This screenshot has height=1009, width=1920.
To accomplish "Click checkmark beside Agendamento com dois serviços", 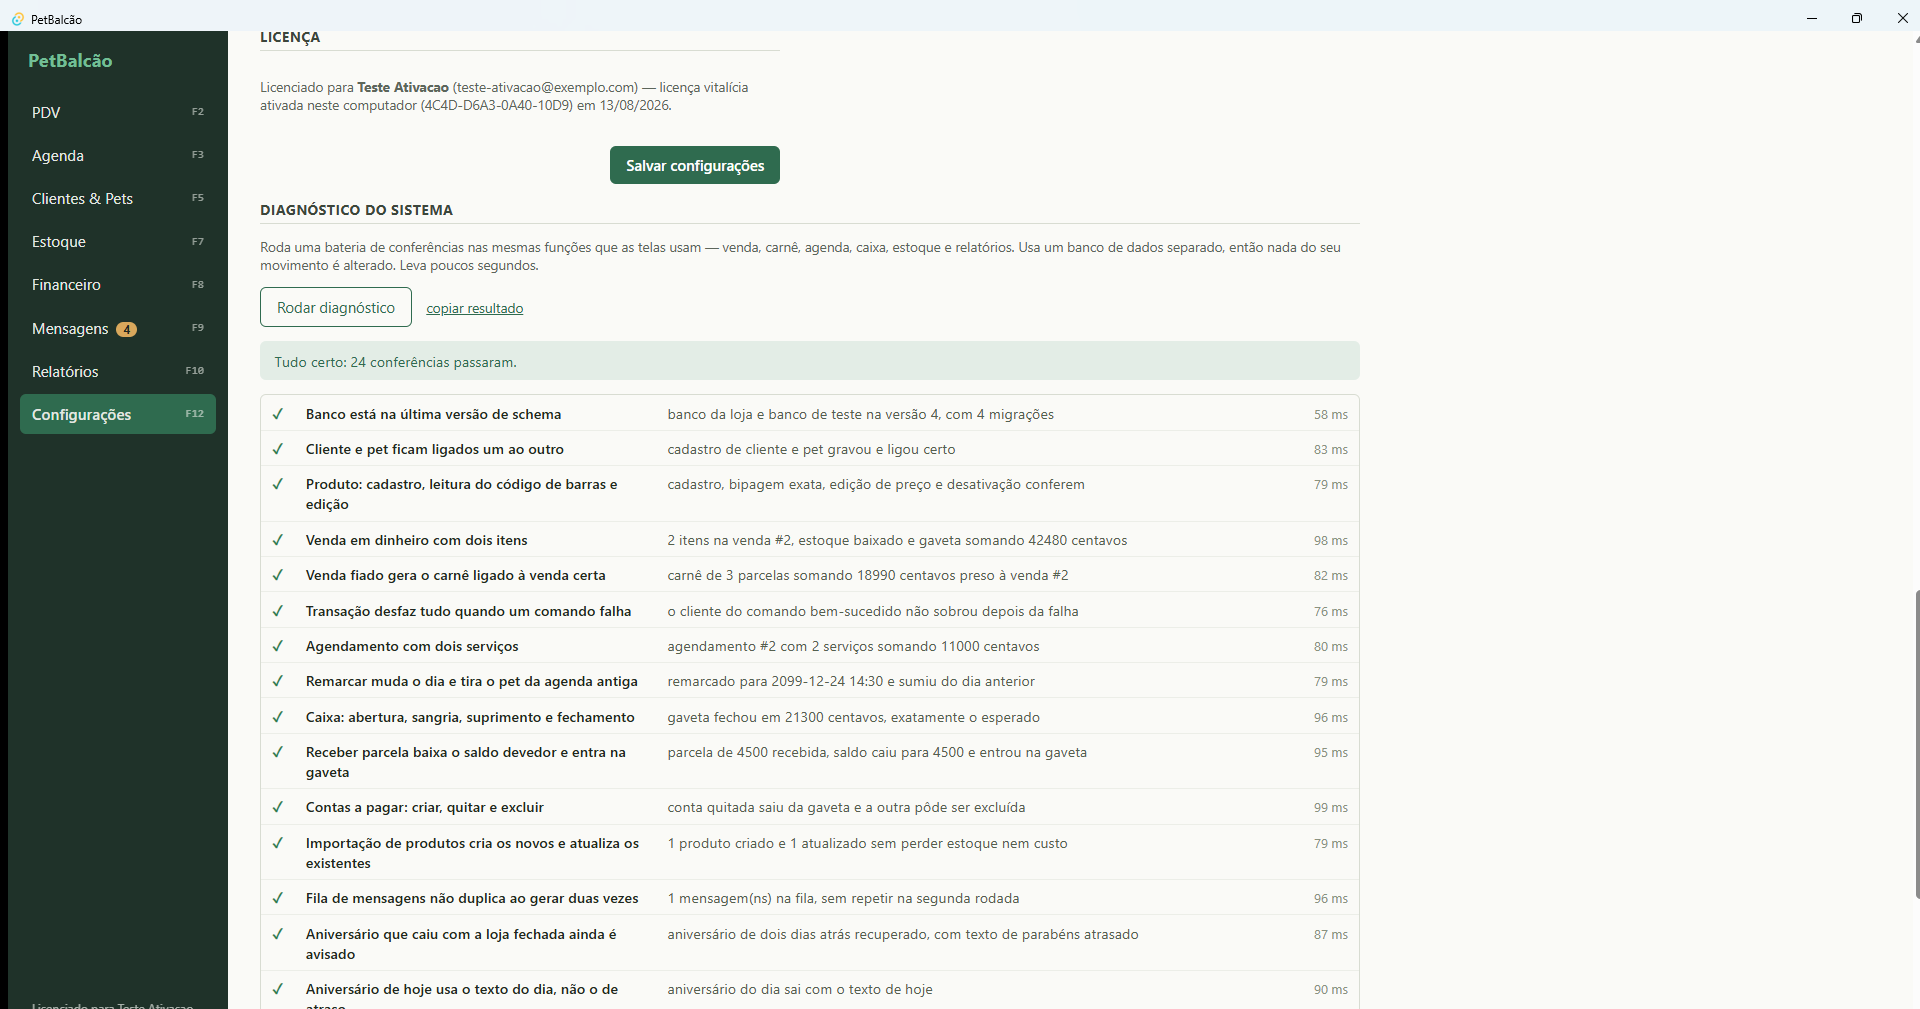I will [x=278, y=646].
